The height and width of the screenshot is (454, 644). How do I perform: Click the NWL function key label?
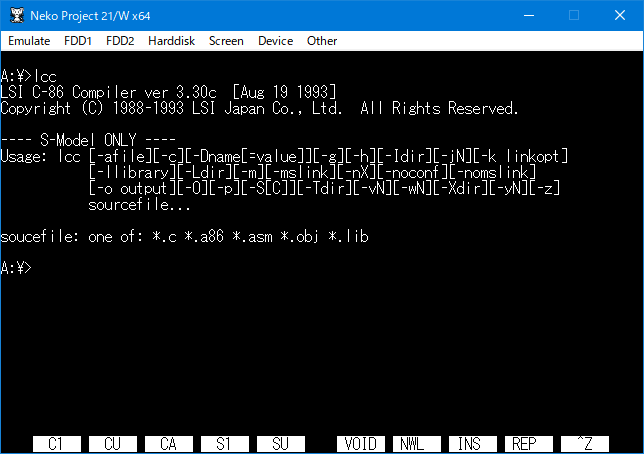click(x=416, y=444)
